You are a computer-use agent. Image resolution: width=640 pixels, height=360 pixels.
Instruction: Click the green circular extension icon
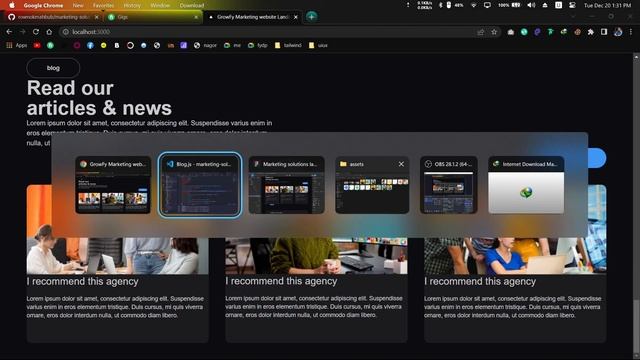tap(524, 32)
